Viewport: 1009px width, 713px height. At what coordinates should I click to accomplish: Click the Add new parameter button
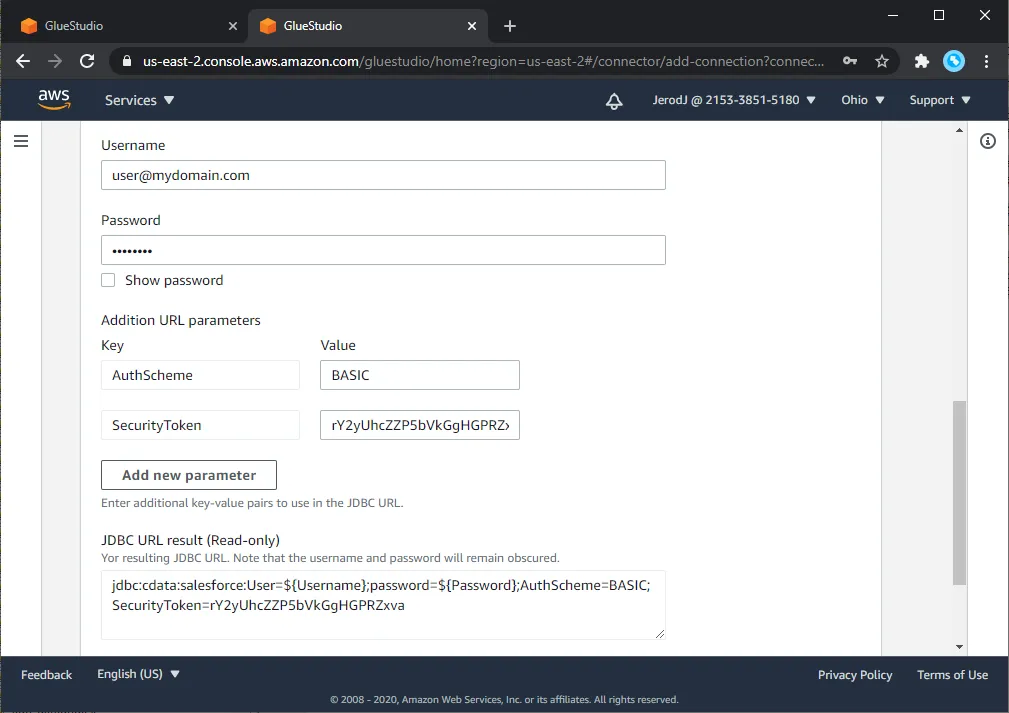[188, 475]
